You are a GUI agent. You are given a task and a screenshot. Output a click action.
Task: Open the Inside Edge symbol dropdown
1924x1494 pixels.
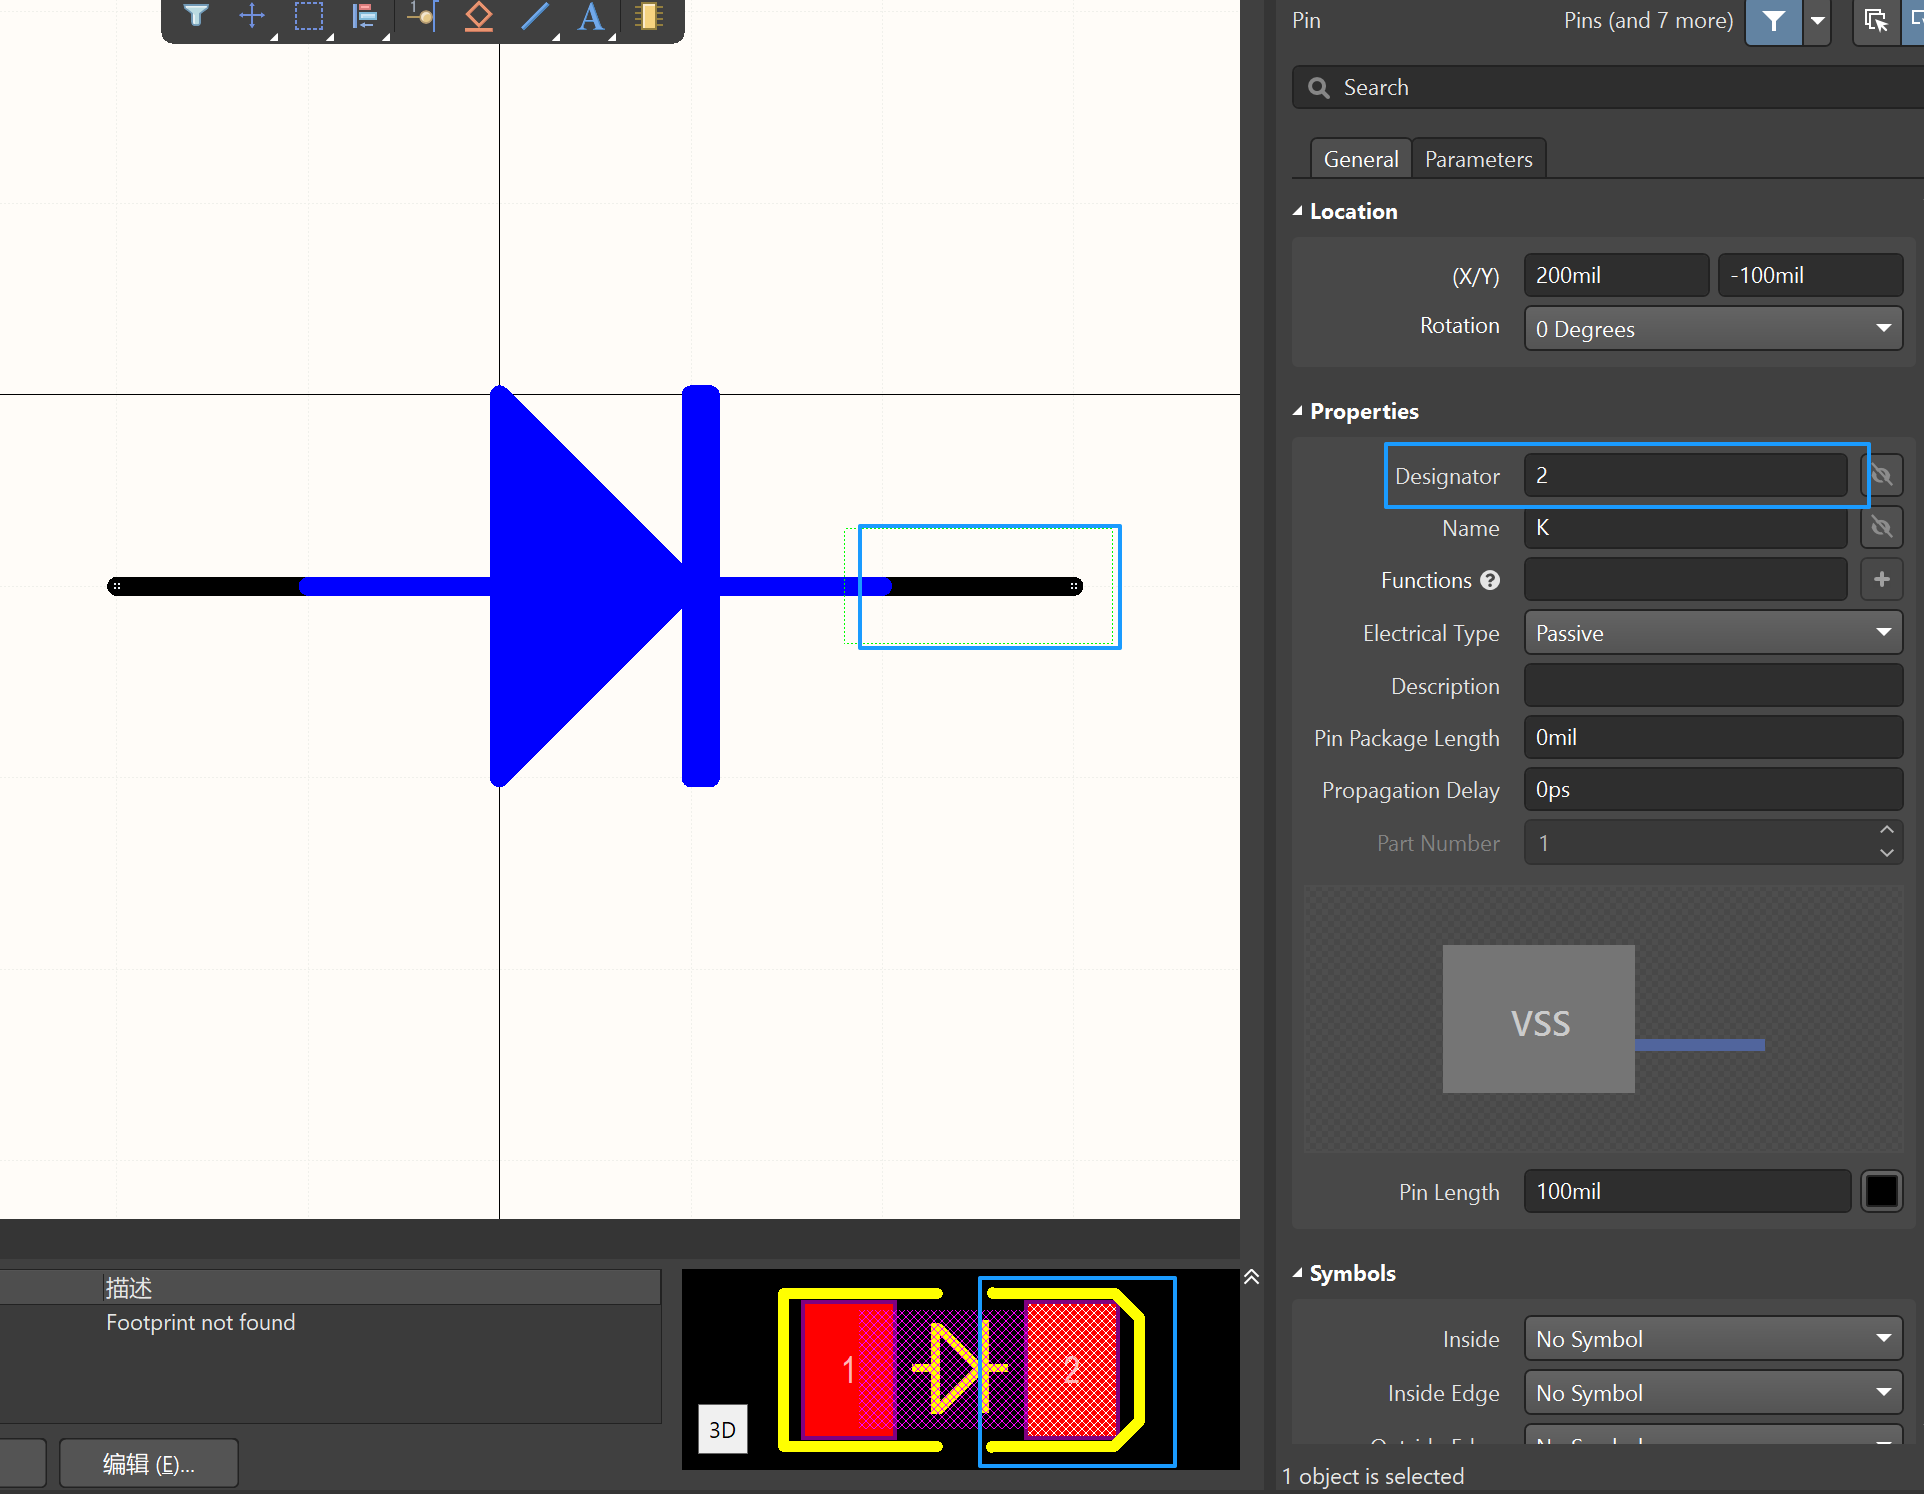click(1713, 1393)
